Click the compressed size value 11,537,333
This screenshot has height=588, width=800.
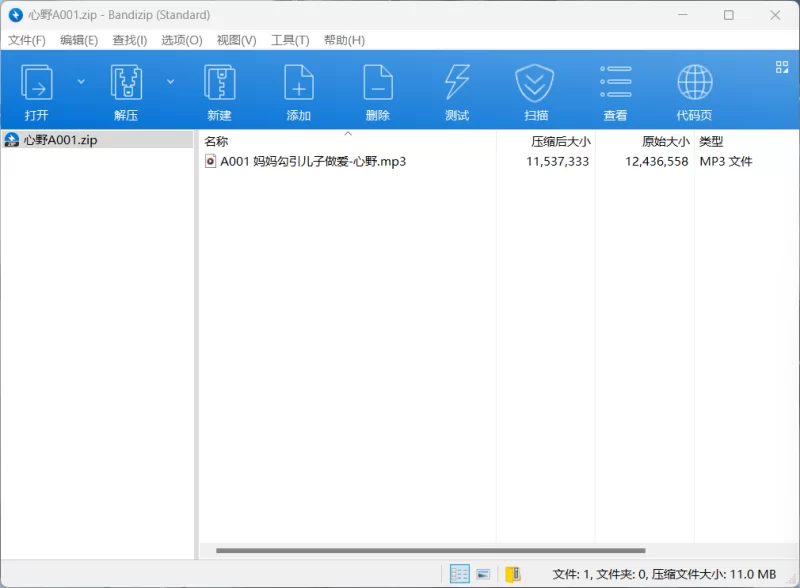[557, 162]
